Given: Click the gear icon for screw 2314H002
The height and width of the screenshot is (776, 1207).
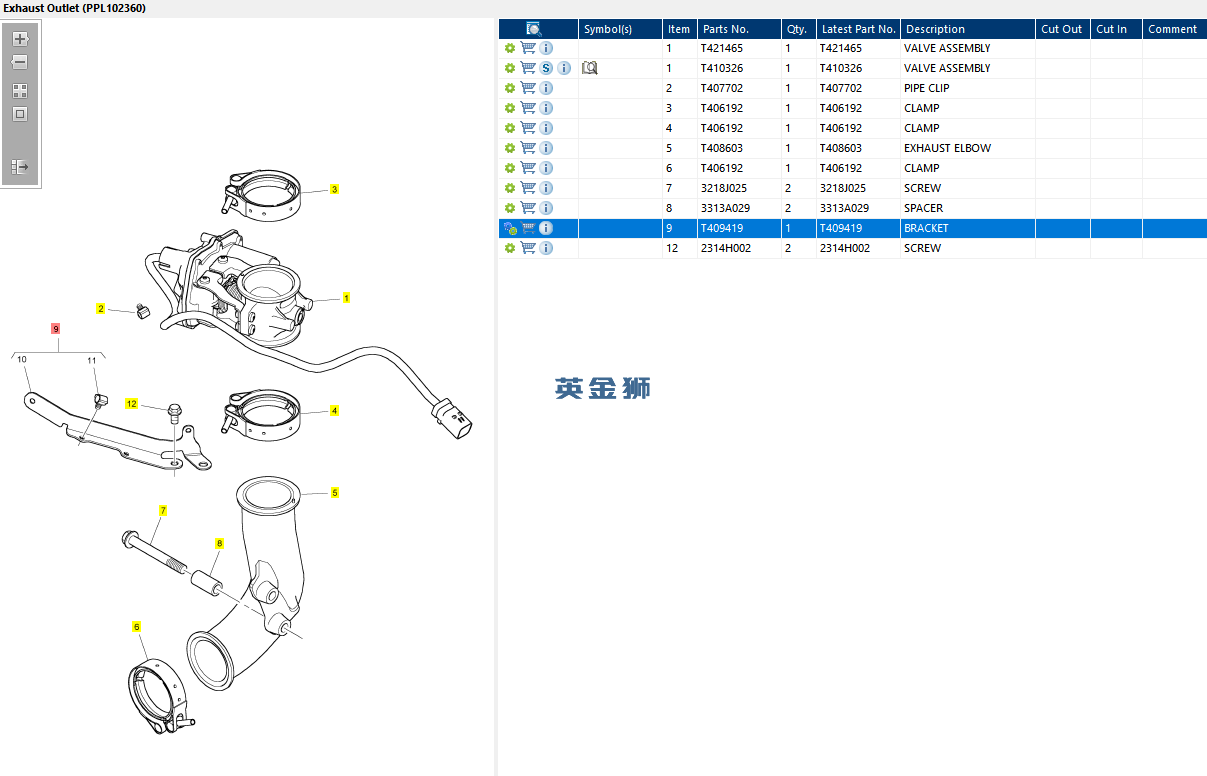Looking at the screenshot, I should (510, 248).
